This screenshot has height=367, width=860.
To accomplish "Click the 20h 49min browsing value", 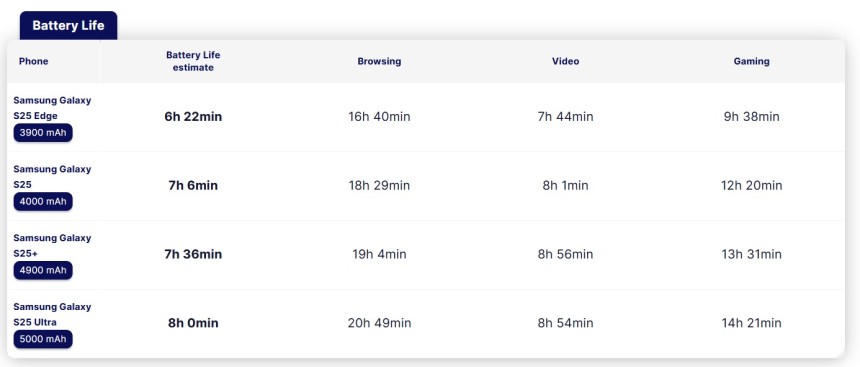I will (x=379, y=323).
